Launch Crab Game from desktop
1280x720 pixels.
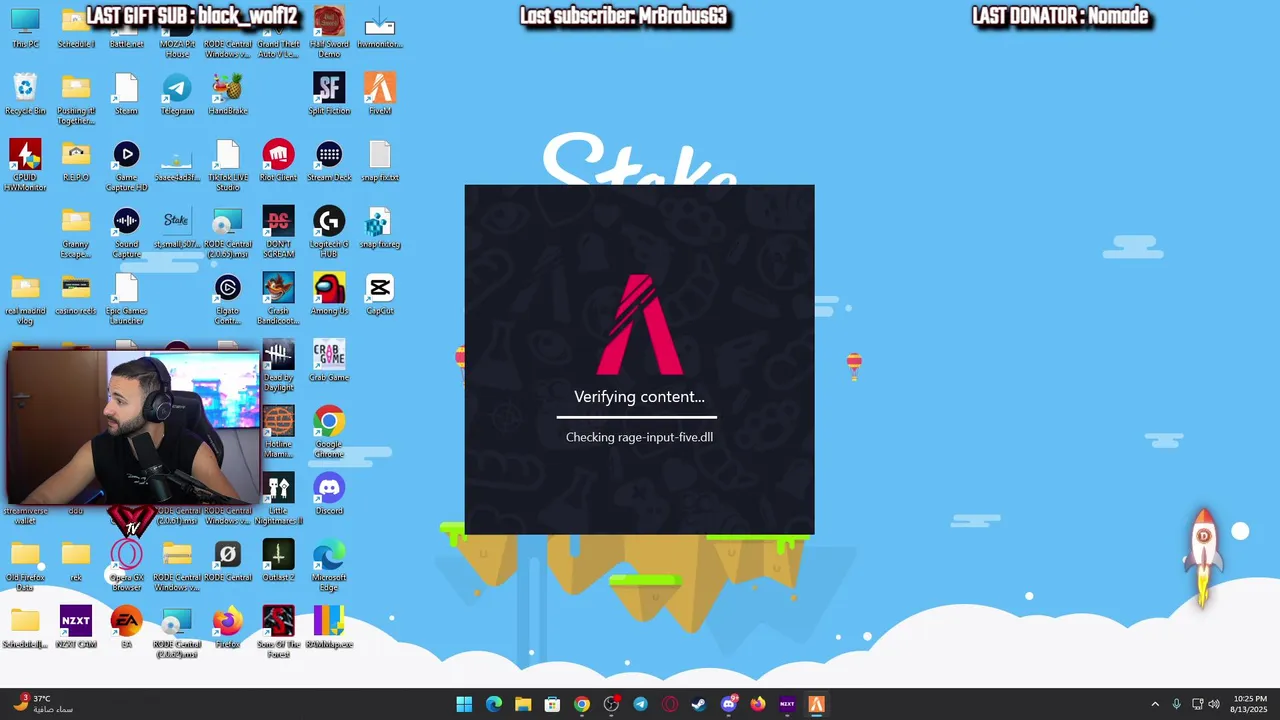coord(329,360)
